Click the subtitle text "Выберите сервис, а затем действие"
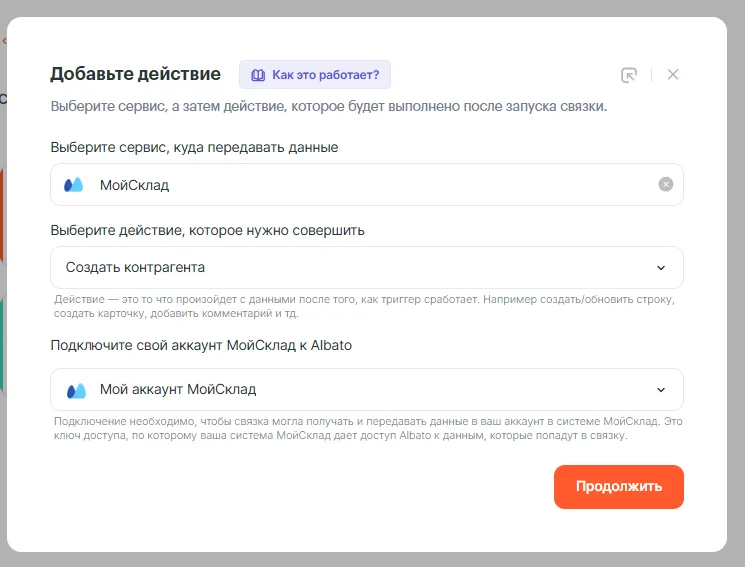 tap(328, 106)
